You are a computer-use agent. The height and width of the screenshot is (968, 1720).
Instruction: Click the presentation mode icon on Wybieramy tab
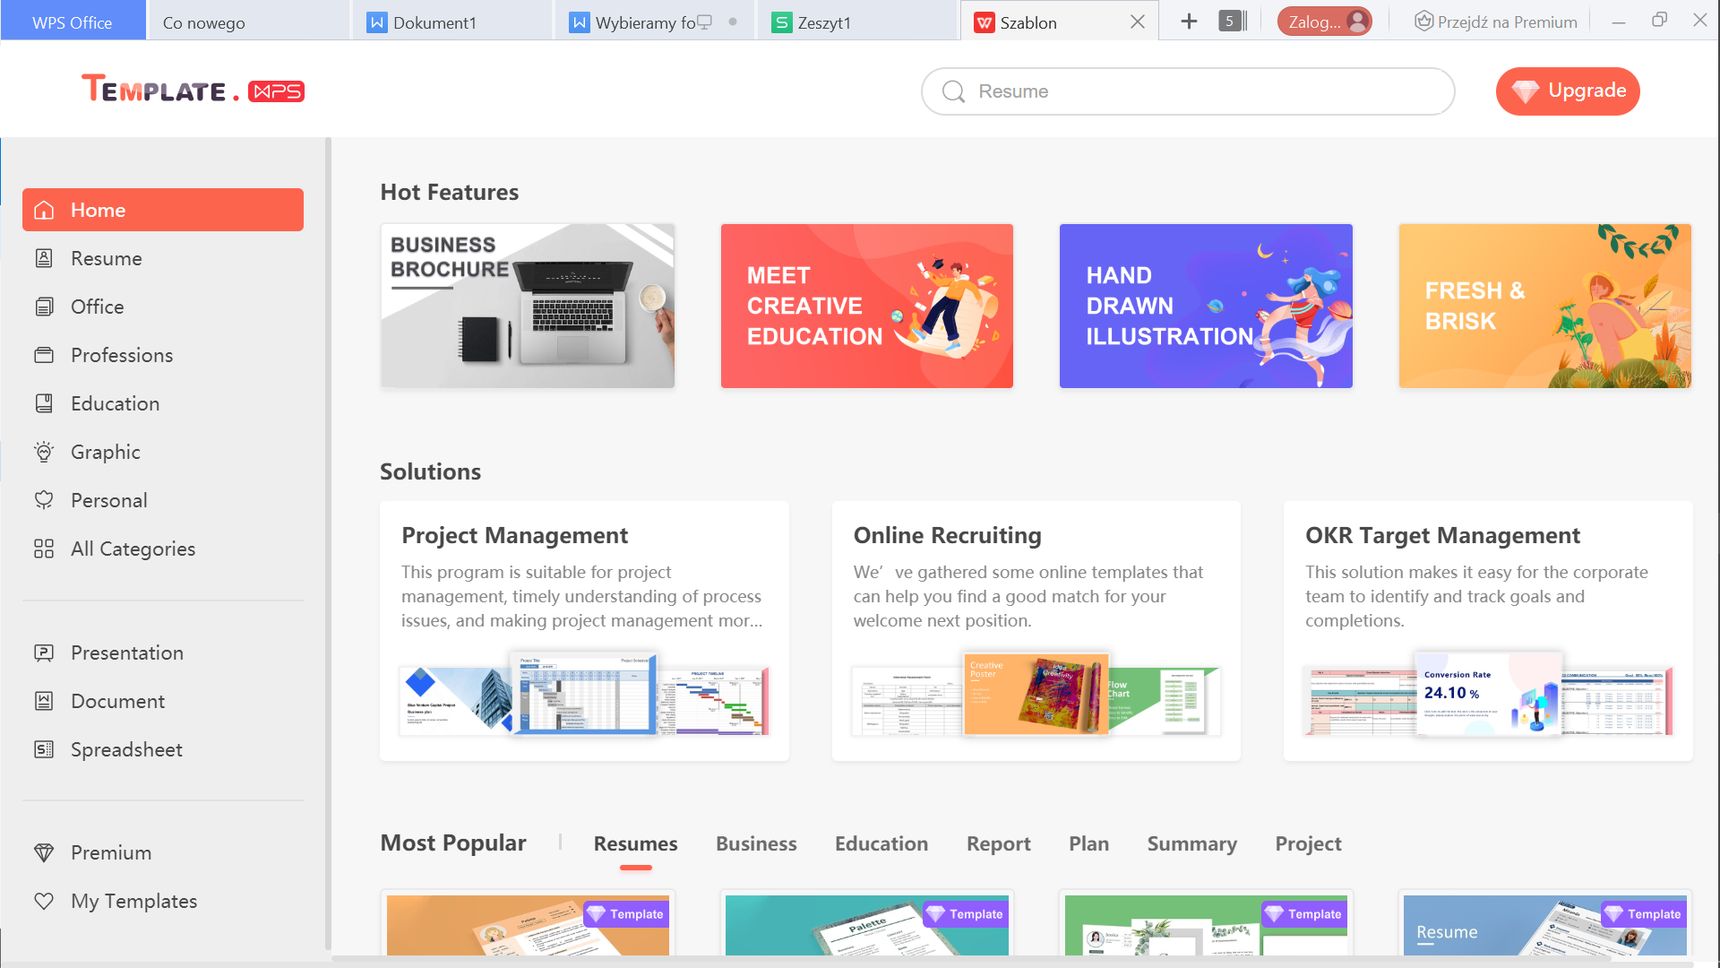click(704, 21)
